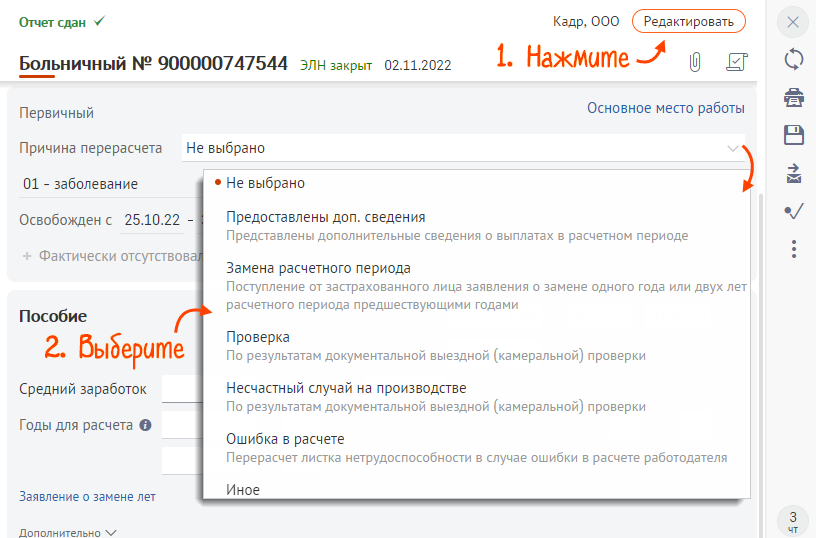Click the document signature icon
Viewport: 816px width, 538px height.
(736, 62)
